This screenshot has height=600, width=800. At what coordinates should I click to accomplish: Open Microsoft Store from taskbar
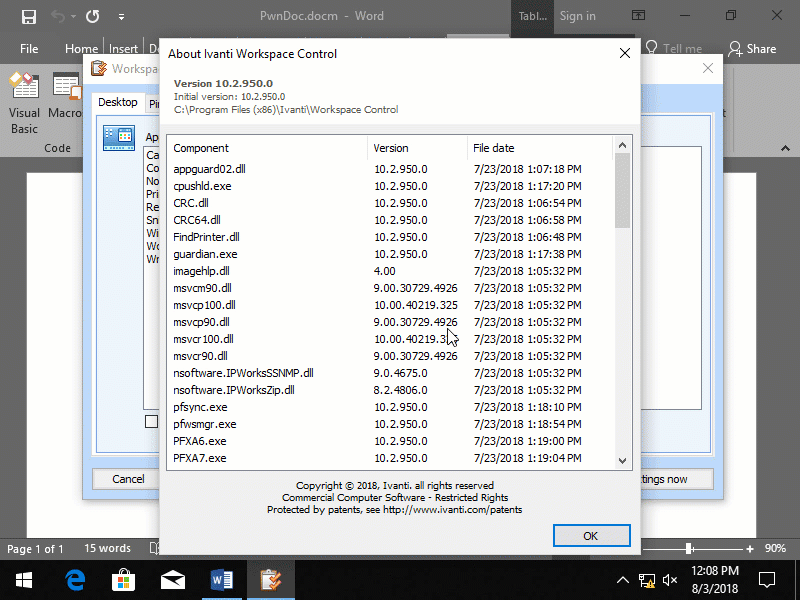(x=123, y=580)
